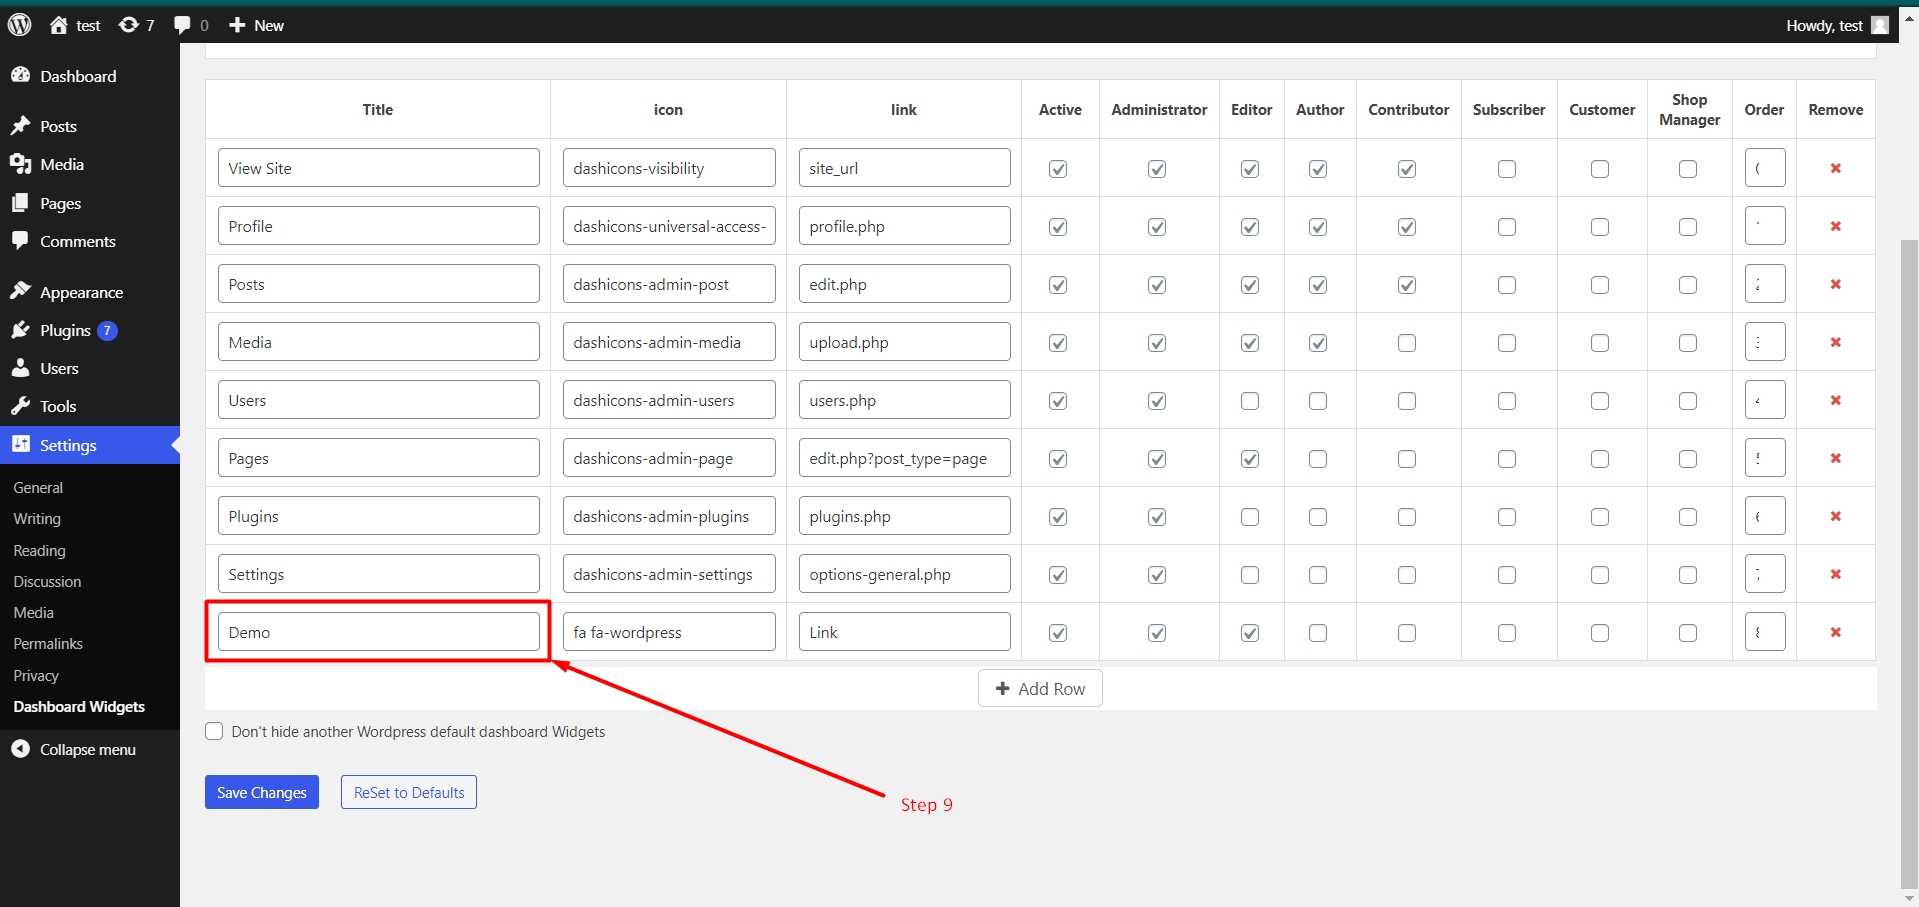The image size is (1919, 907).
Task: Open the updates icon showing 7
Action: [x=136, y=25]
